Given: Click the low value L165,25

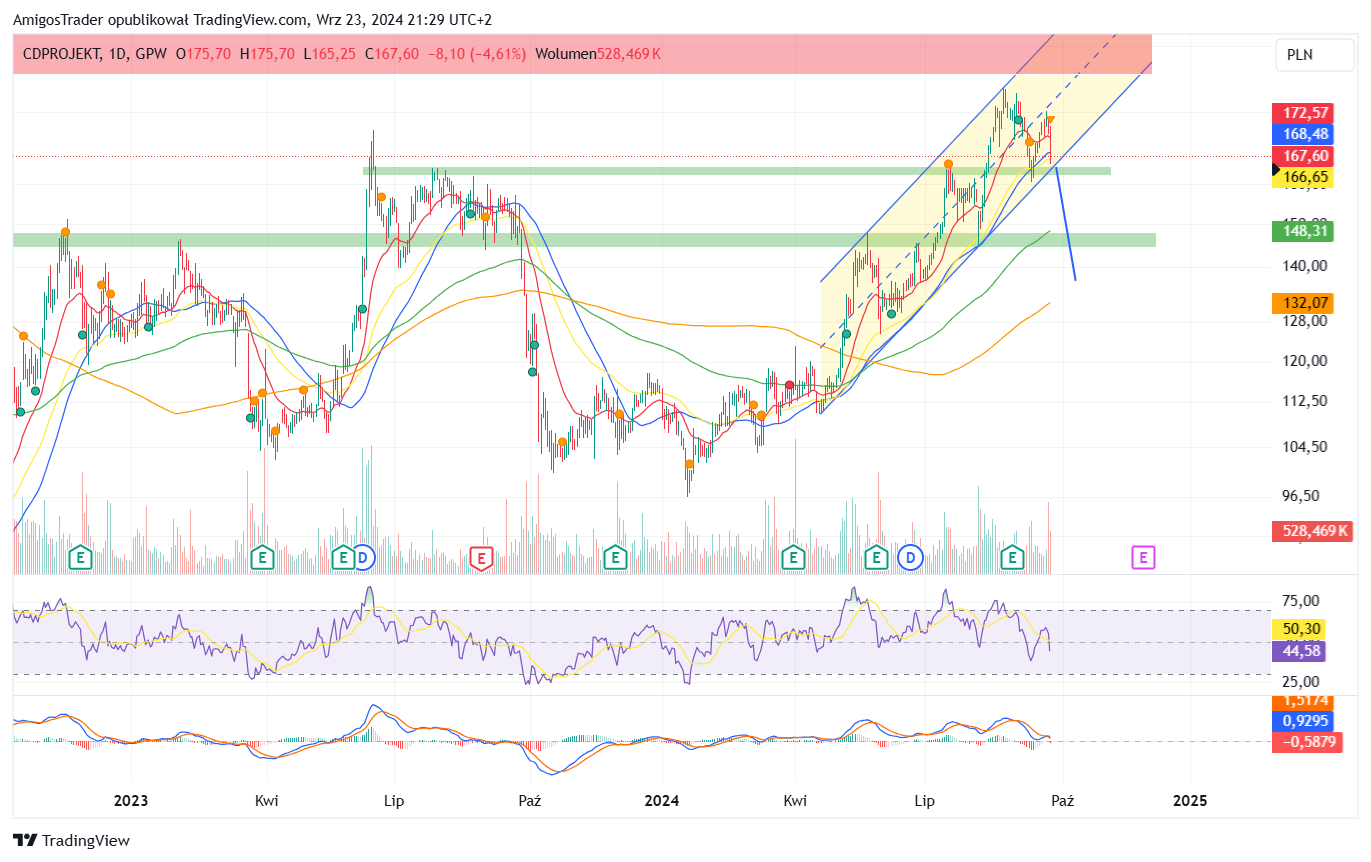Looking at the screenshot, I should coord(330,54).
